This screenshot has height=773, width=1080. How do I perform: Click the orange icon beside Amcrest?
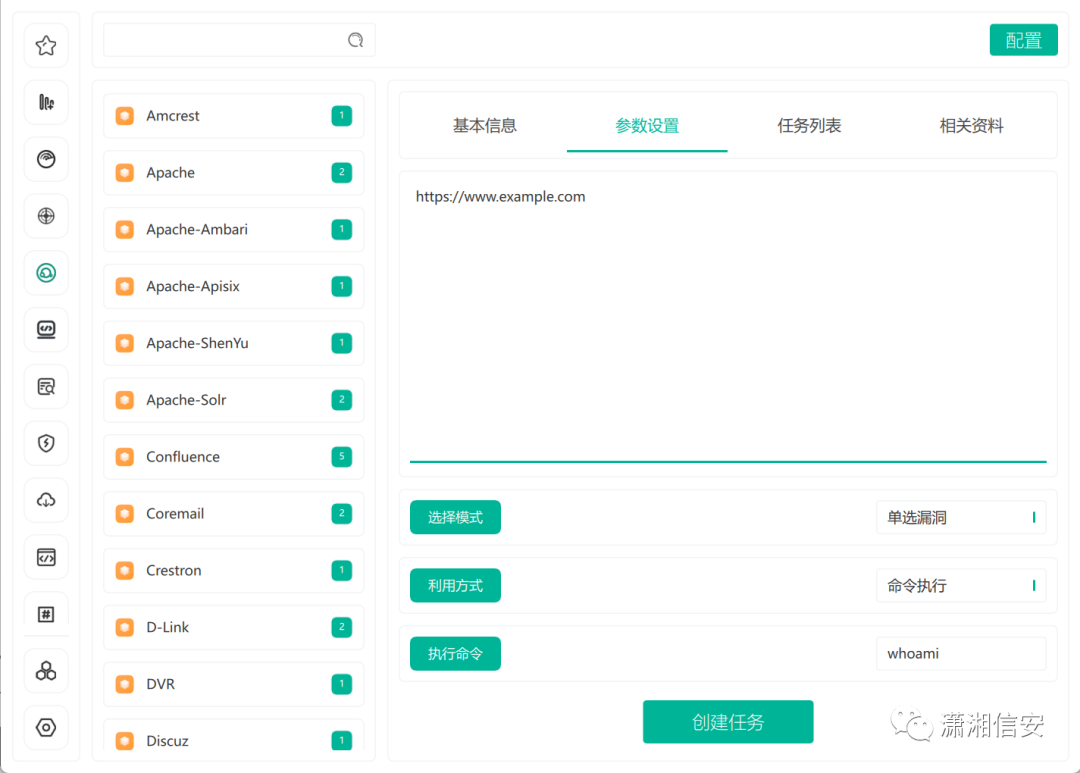tap(125, 116)
